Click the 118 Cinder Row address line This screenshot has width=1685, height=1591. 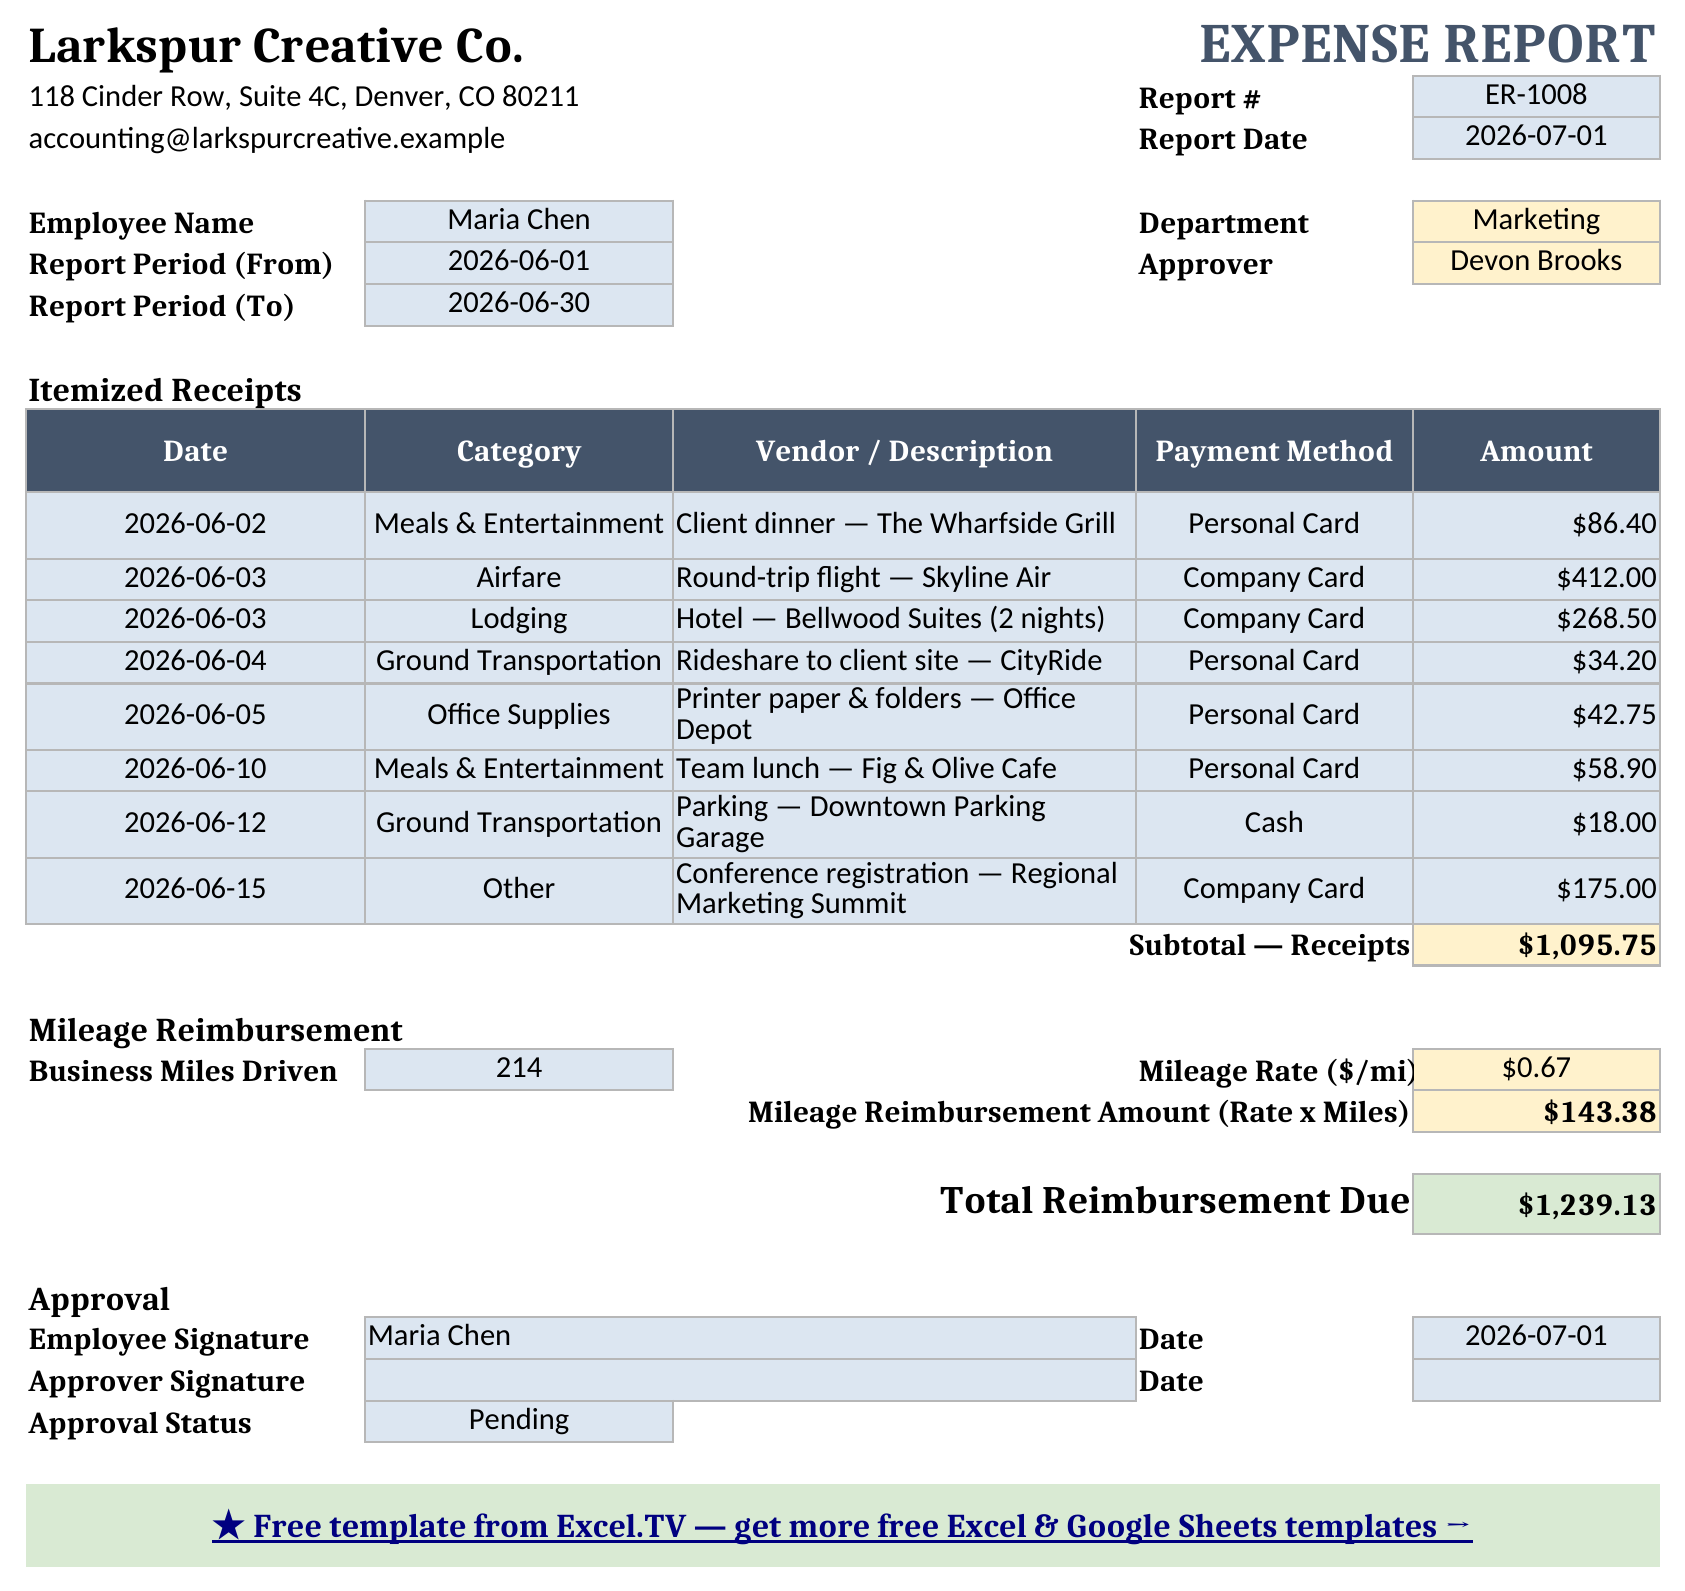coord(304,97)
